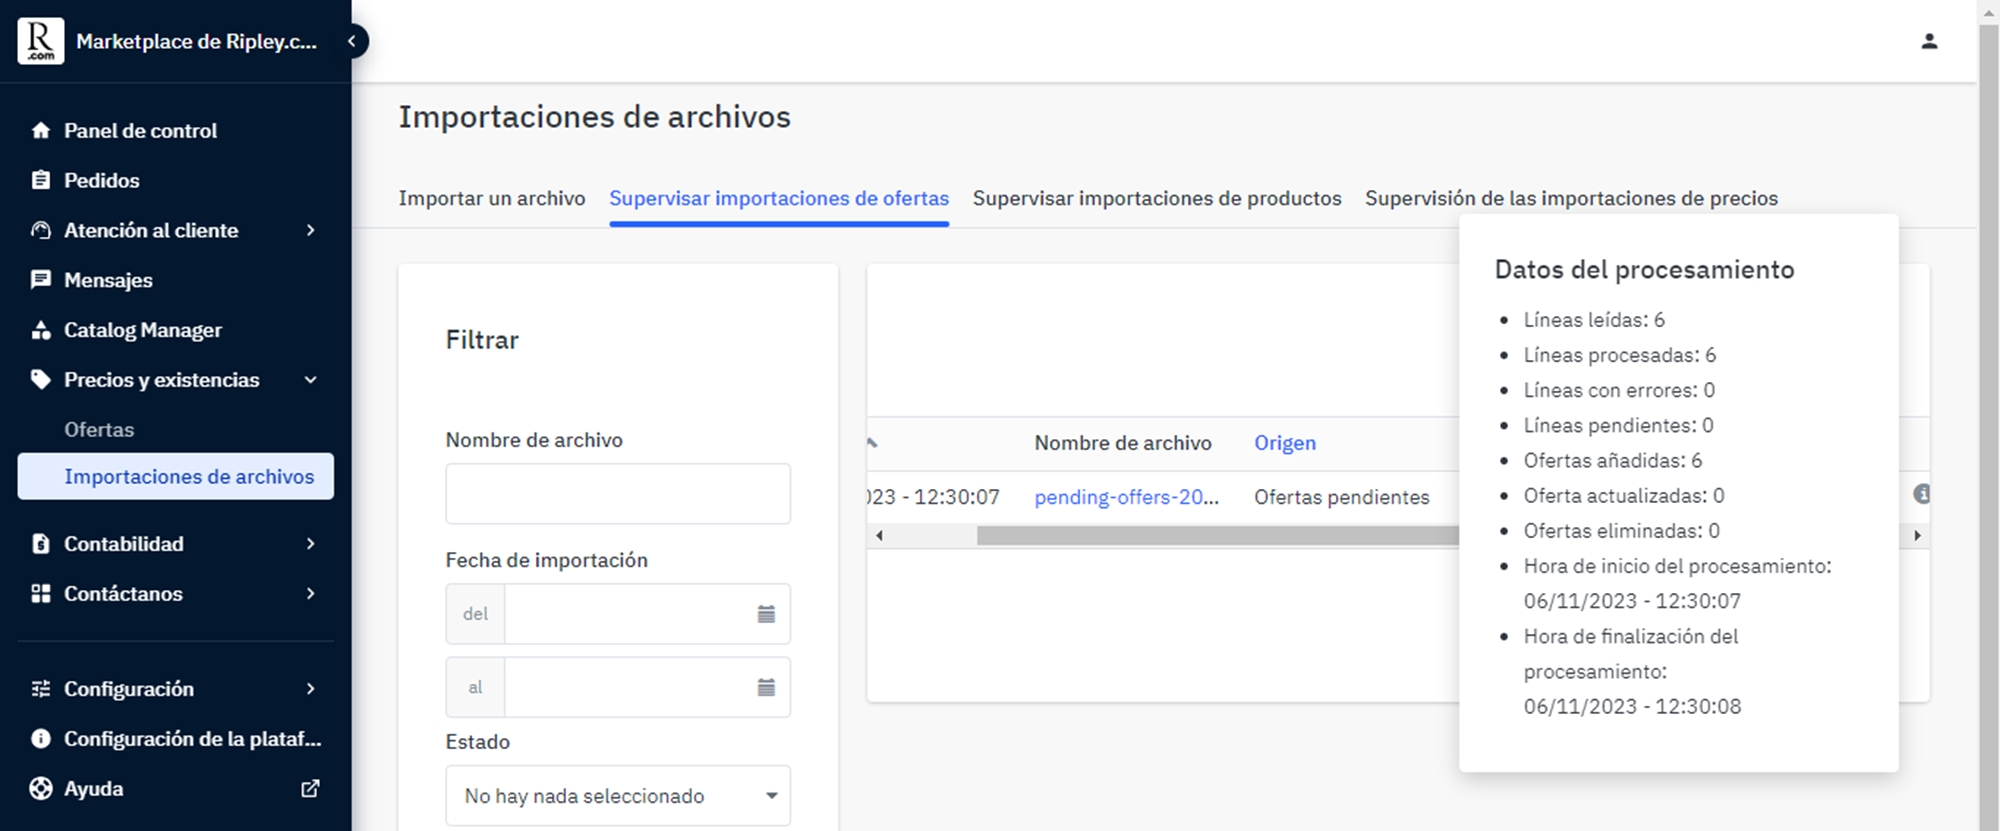
Task: Open the Supervisar importaciones de productos tab
Action: click(1157, 198)
